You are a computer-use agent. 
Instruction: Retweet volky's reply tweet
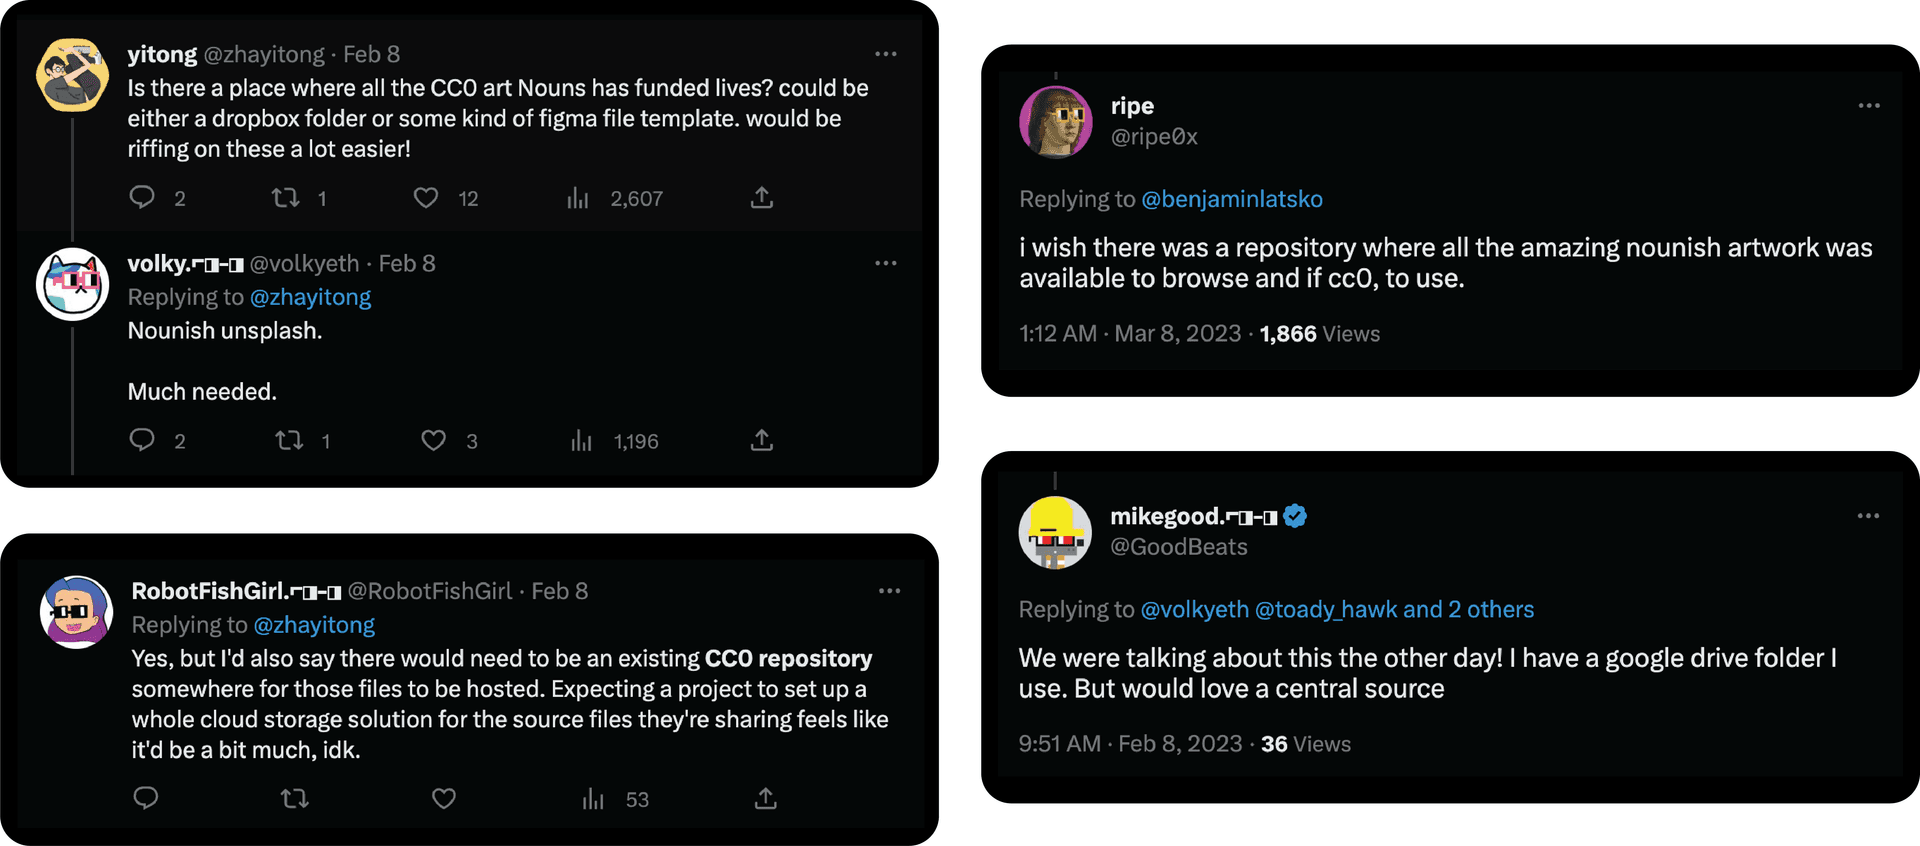point(289,440)
